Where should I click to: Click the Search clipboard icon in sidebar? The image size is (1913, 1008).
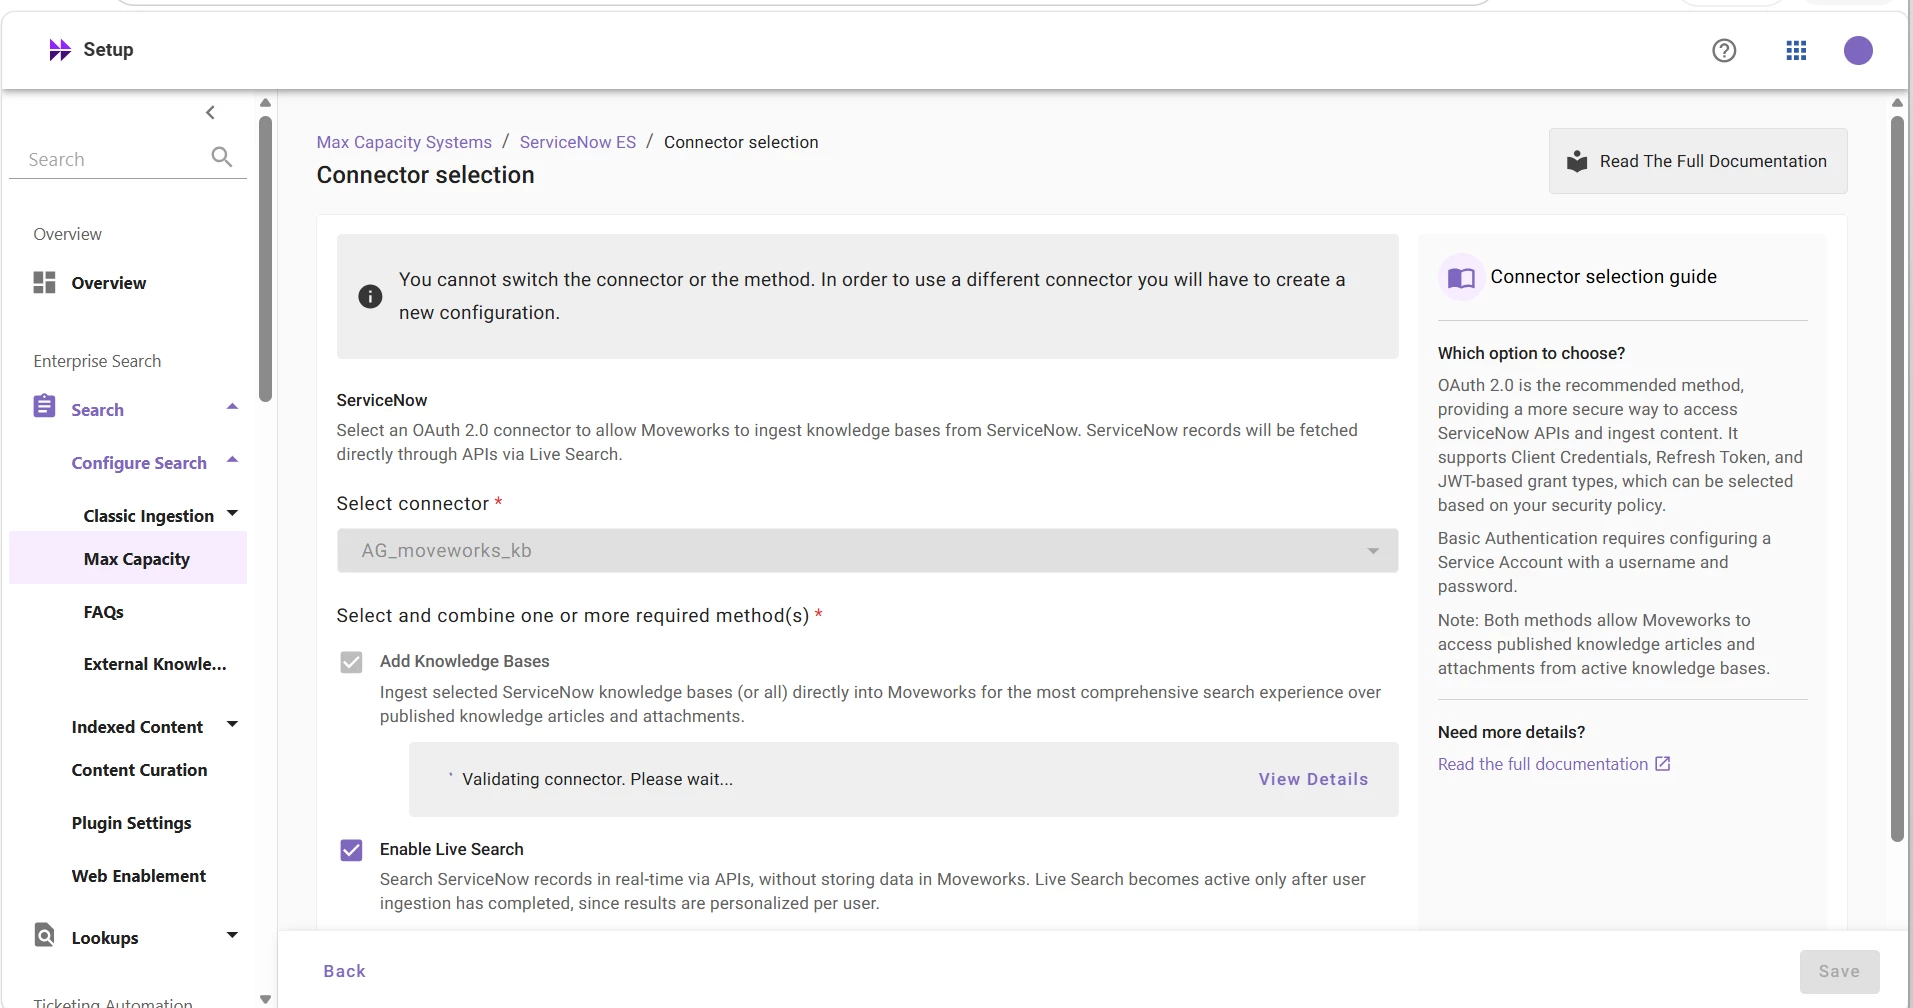[x=44, y=406]
